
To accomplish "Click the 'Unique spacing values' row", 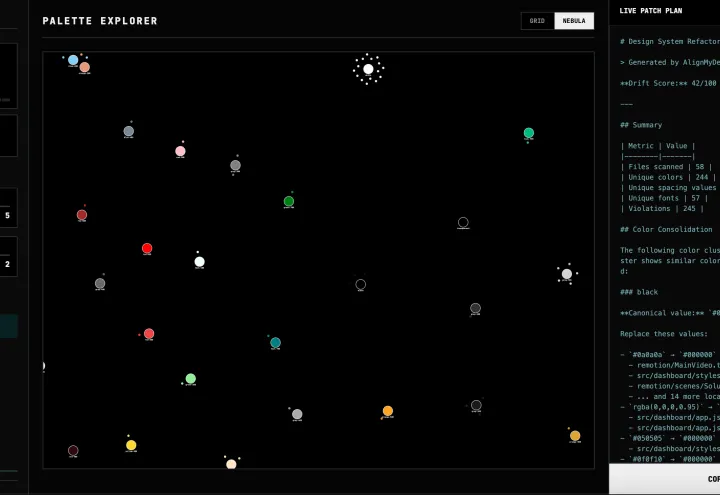I will point(669,188).
